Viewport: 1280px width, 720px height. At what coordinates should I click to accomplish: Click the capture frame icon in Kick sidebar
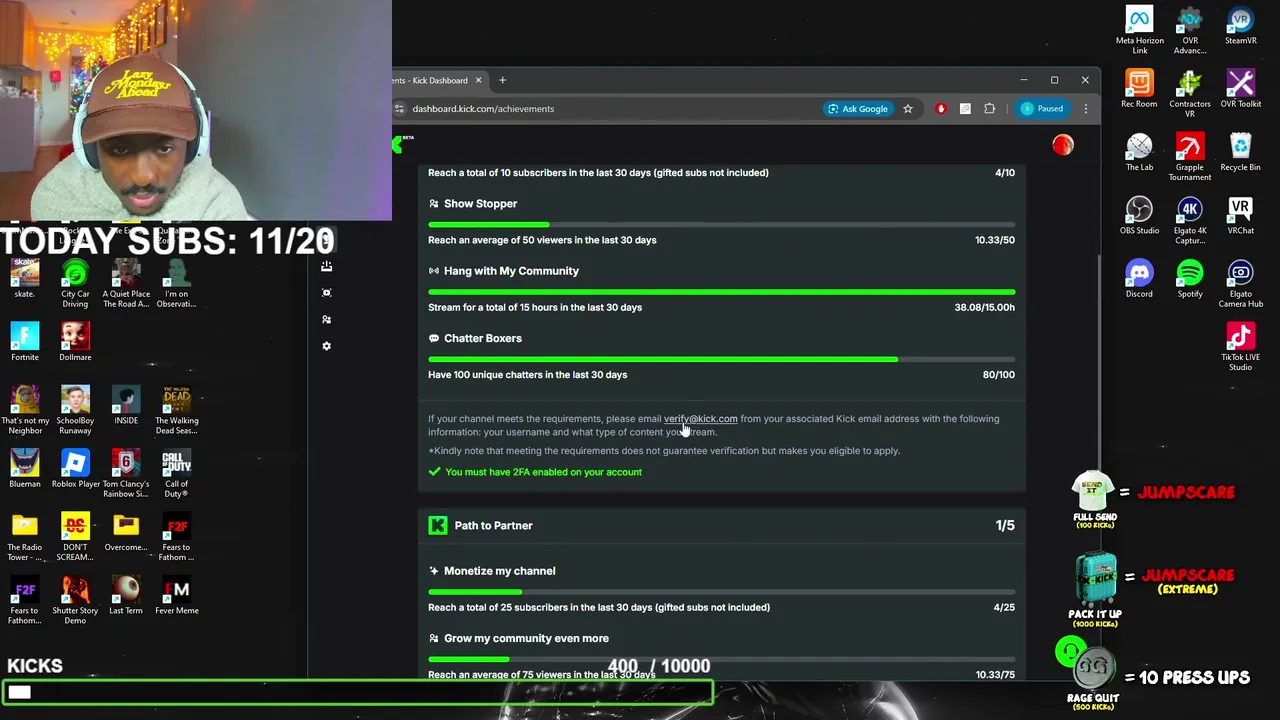point(326,292)
